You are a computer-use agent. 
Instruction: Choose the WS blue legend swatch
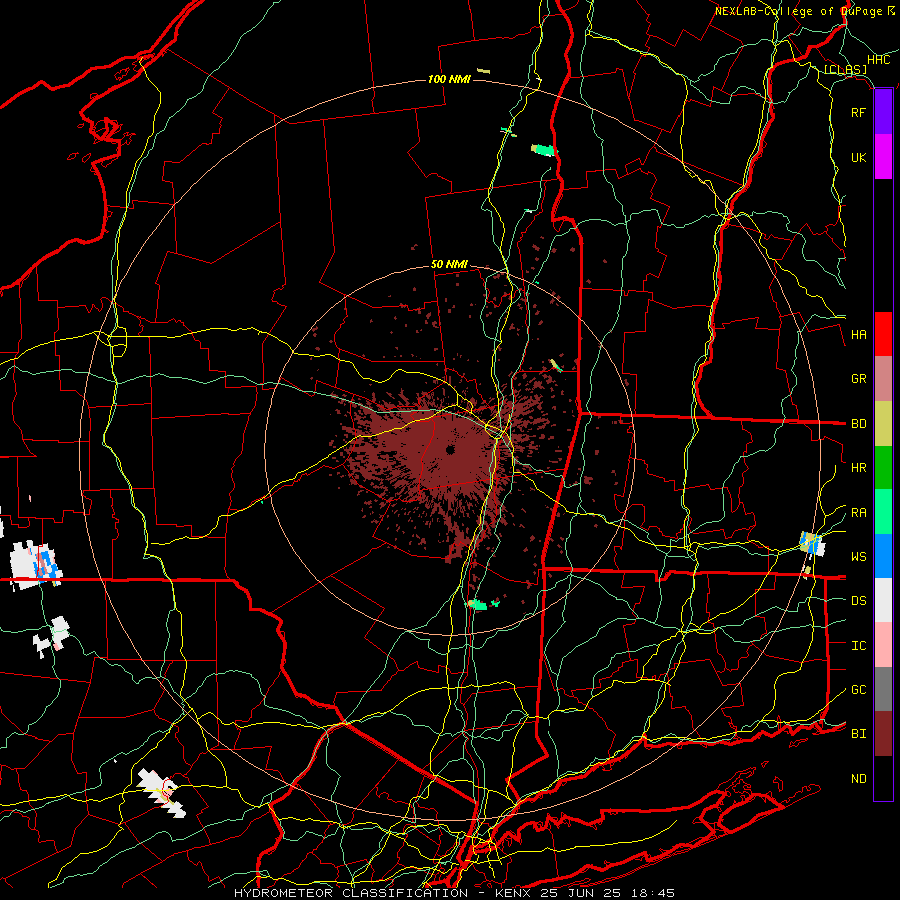click(x=883, y=556)
